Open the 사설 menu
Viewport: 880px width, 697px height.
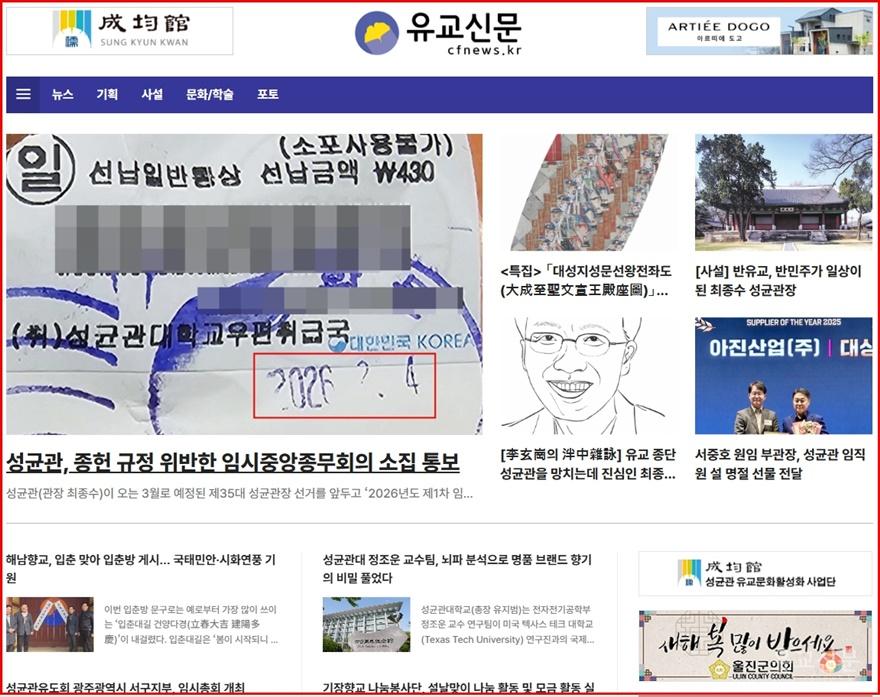(152, 94)
